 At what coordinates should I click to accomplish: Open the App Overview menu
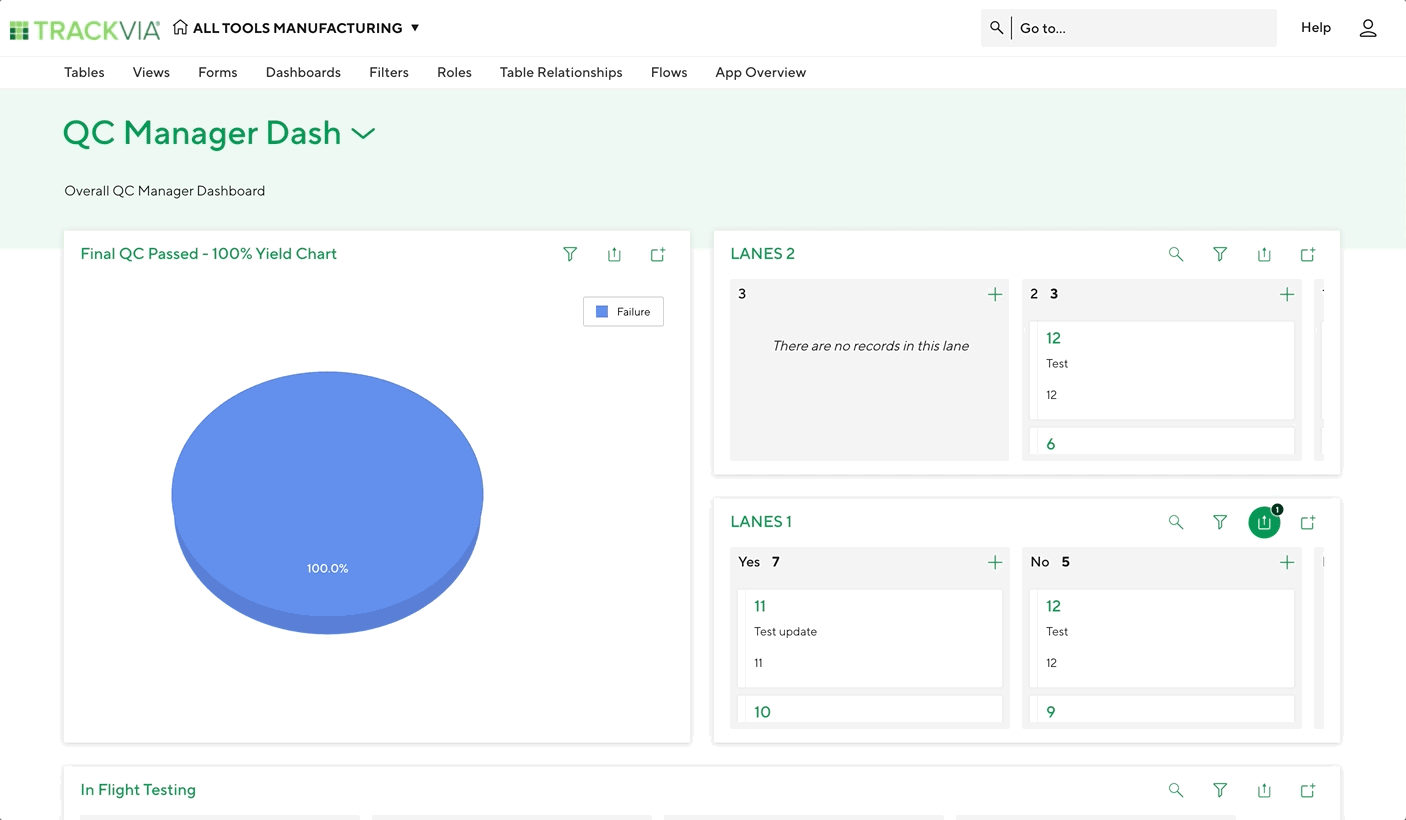click(760, 72)
